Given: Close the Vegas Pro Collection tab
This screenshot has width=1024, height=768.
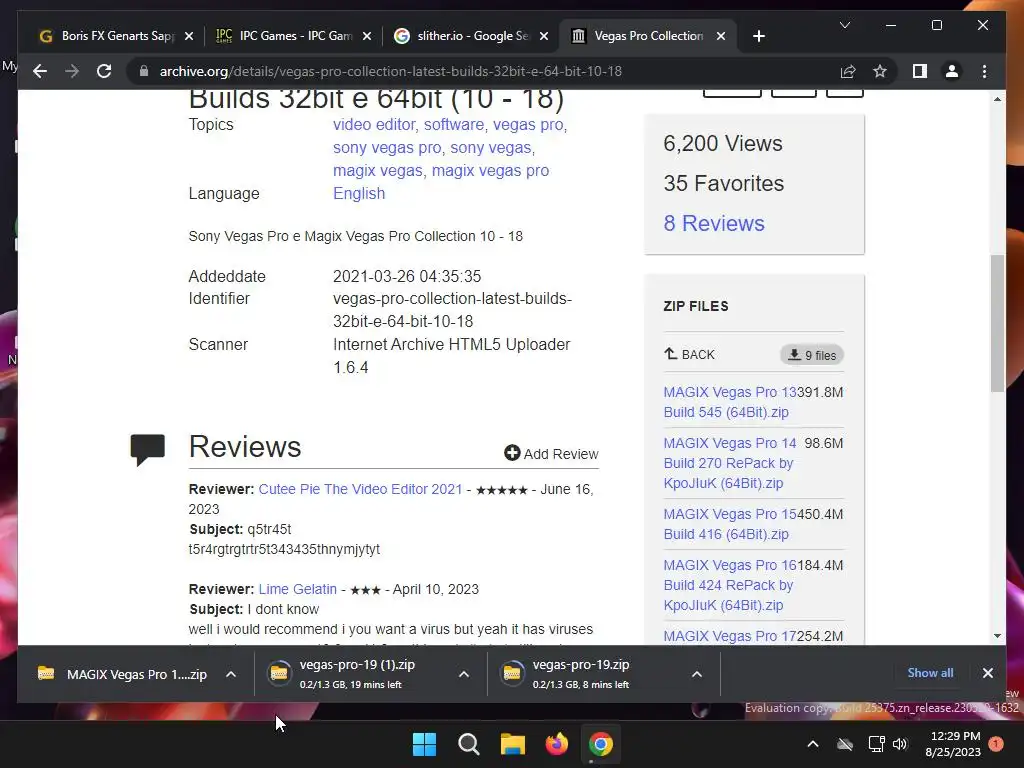Looking at the screenshot, I should tap(721, 36).
